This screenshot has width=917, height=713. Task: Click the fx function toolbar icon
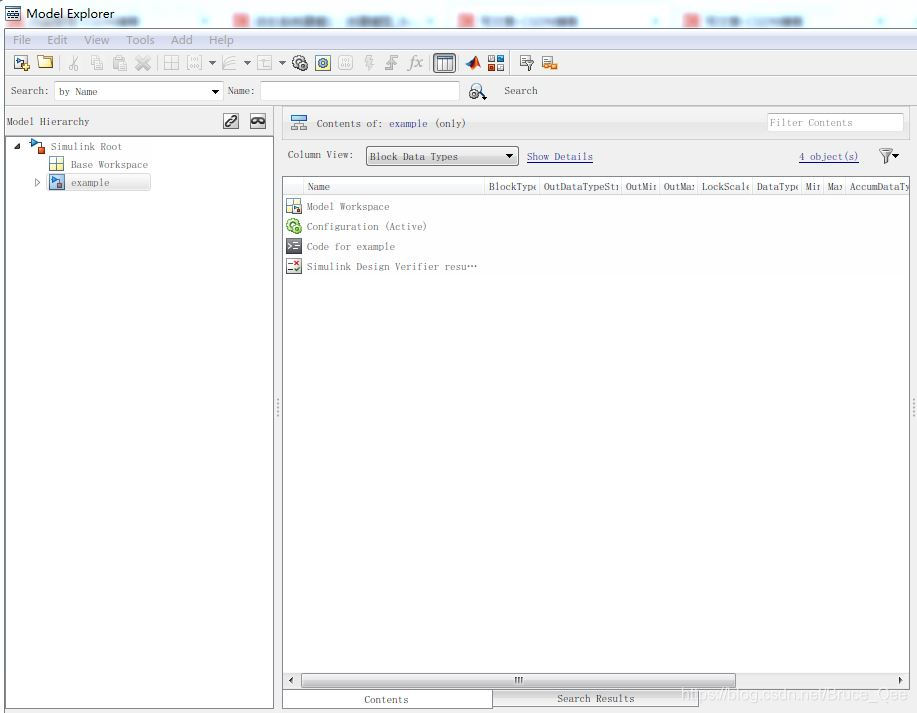[415, 63]
